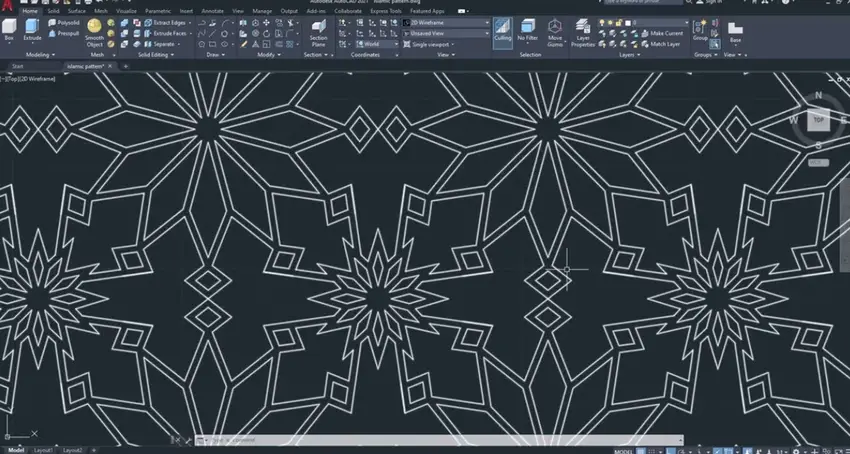Expand the Draw panel
The image size is (850, 454).
216,55
